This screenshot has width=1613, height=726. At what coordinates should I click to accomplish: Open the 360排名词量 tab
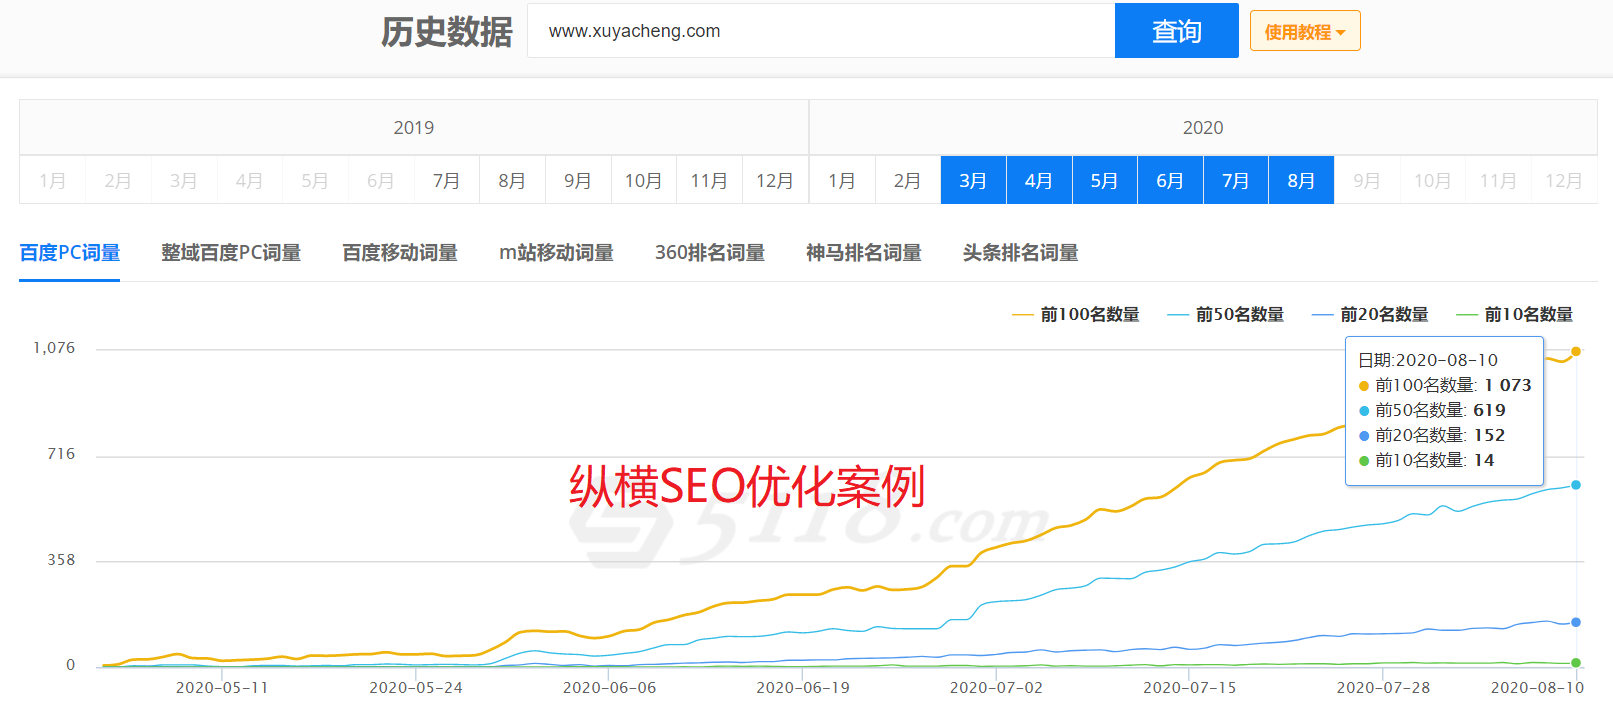(710, 253)
